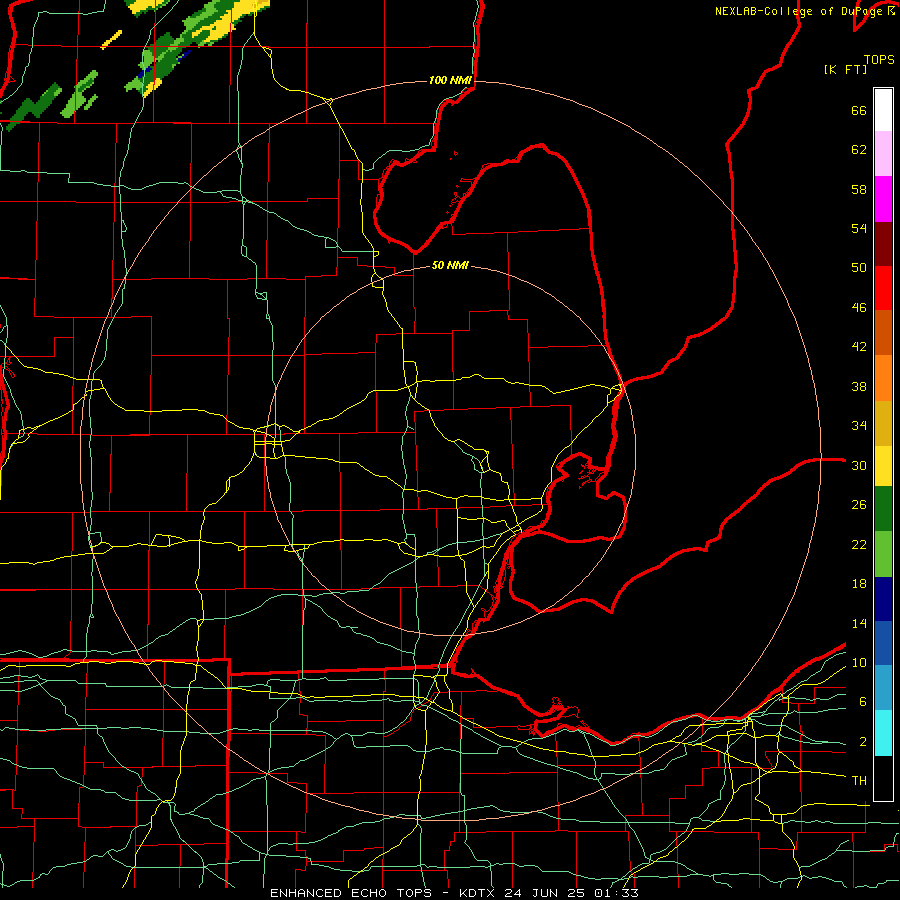Click the "100 NMI" range ring label
Viewport: 900px width, 900px height.
click(451, 80)
